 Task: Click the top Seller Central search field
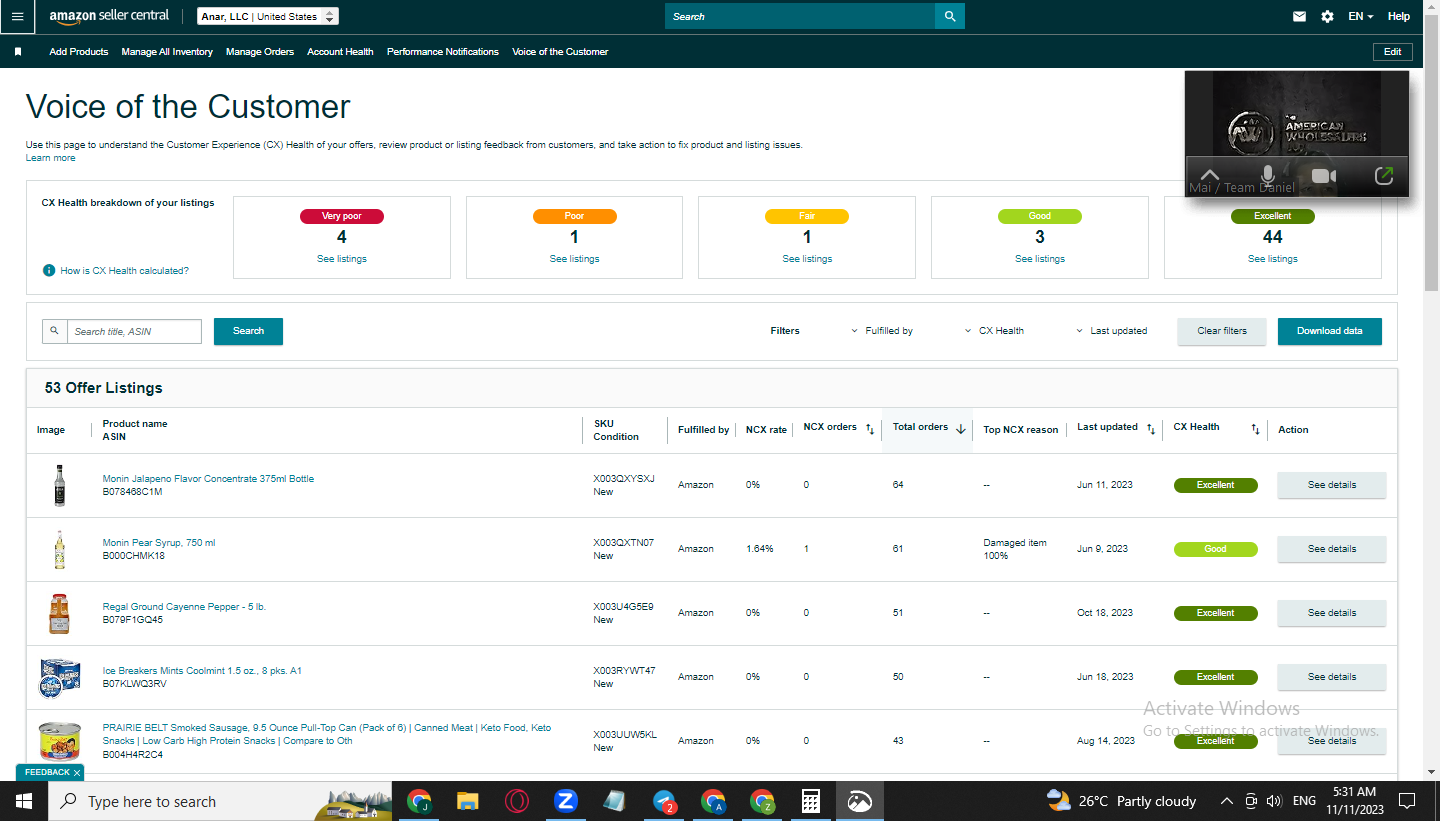point(800,16)
